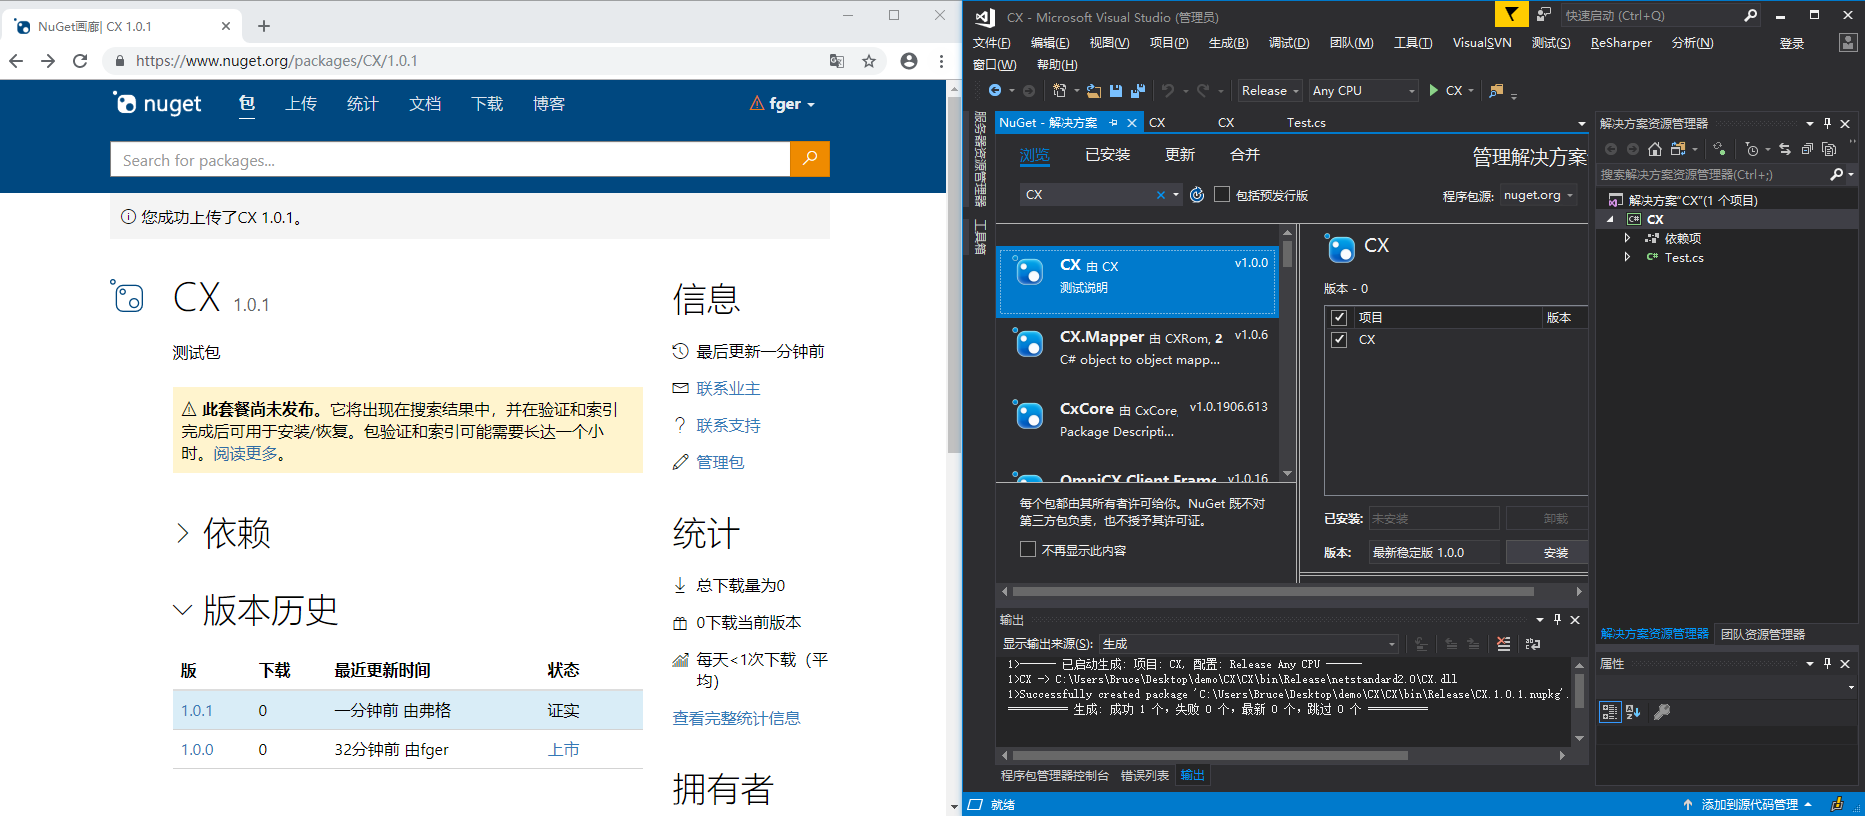Click the yellow notifications flag icon

pos(1511,14)
